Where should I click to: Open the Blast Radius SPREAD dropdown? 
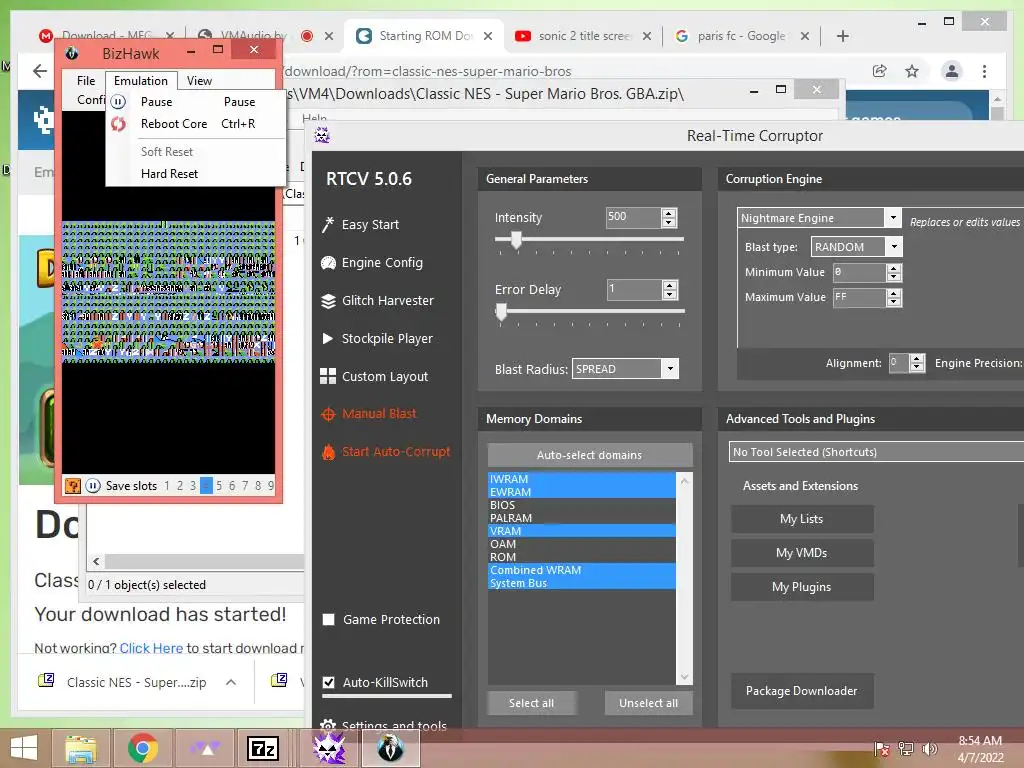tap(670, 369)
